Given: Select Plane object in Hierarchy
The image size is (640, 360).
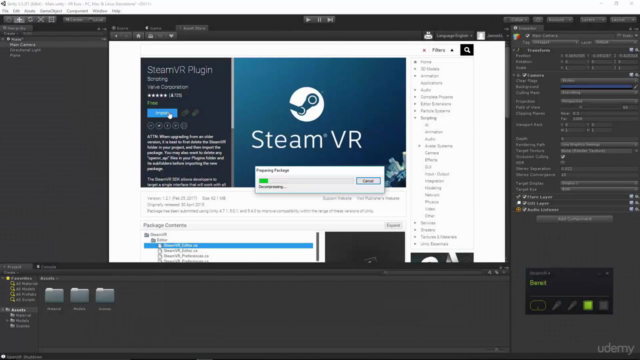Looking at the screenshot, I should [x=15, y=55].
